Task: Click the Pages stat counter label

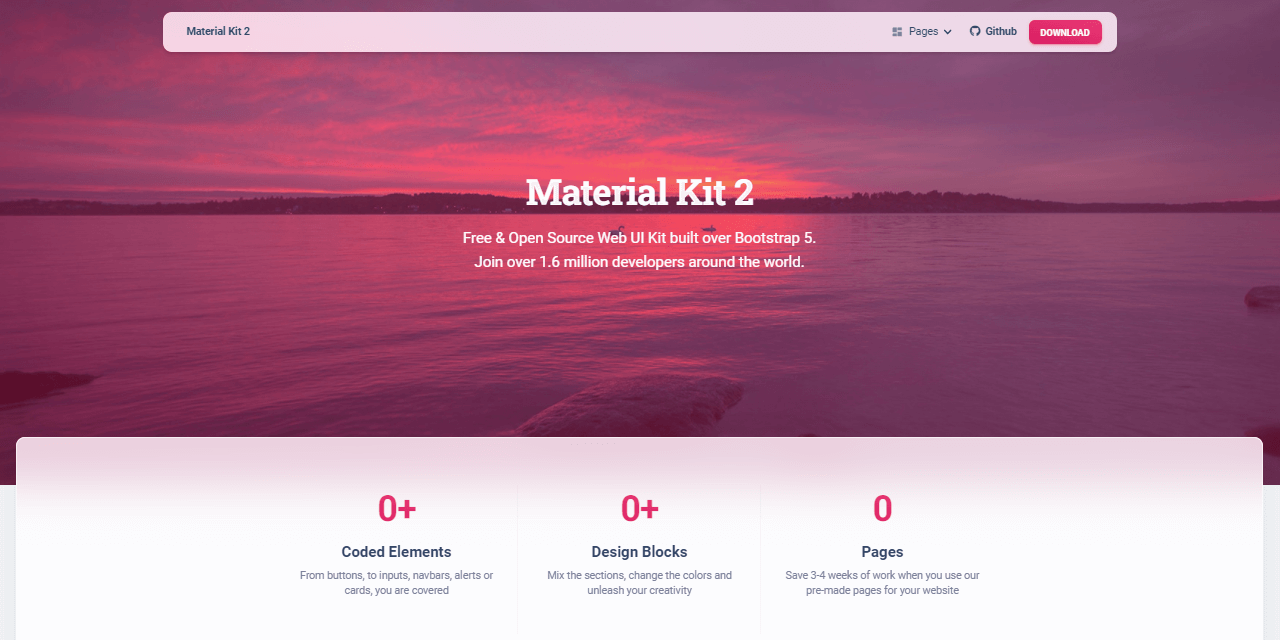Action: (x=882, y=552)
